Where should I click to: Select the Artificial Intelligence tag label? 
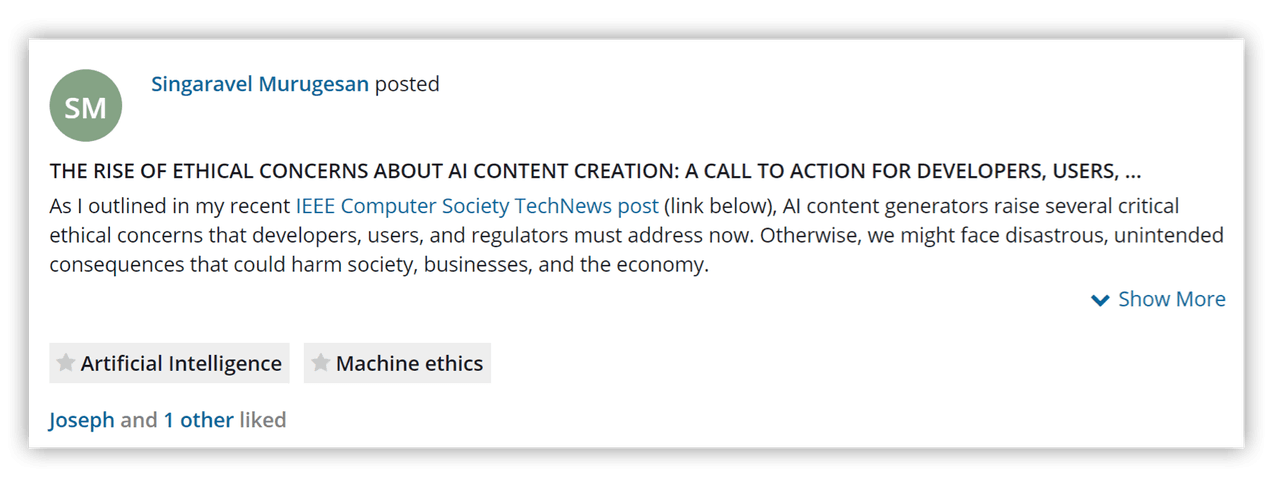click(181, 364)
